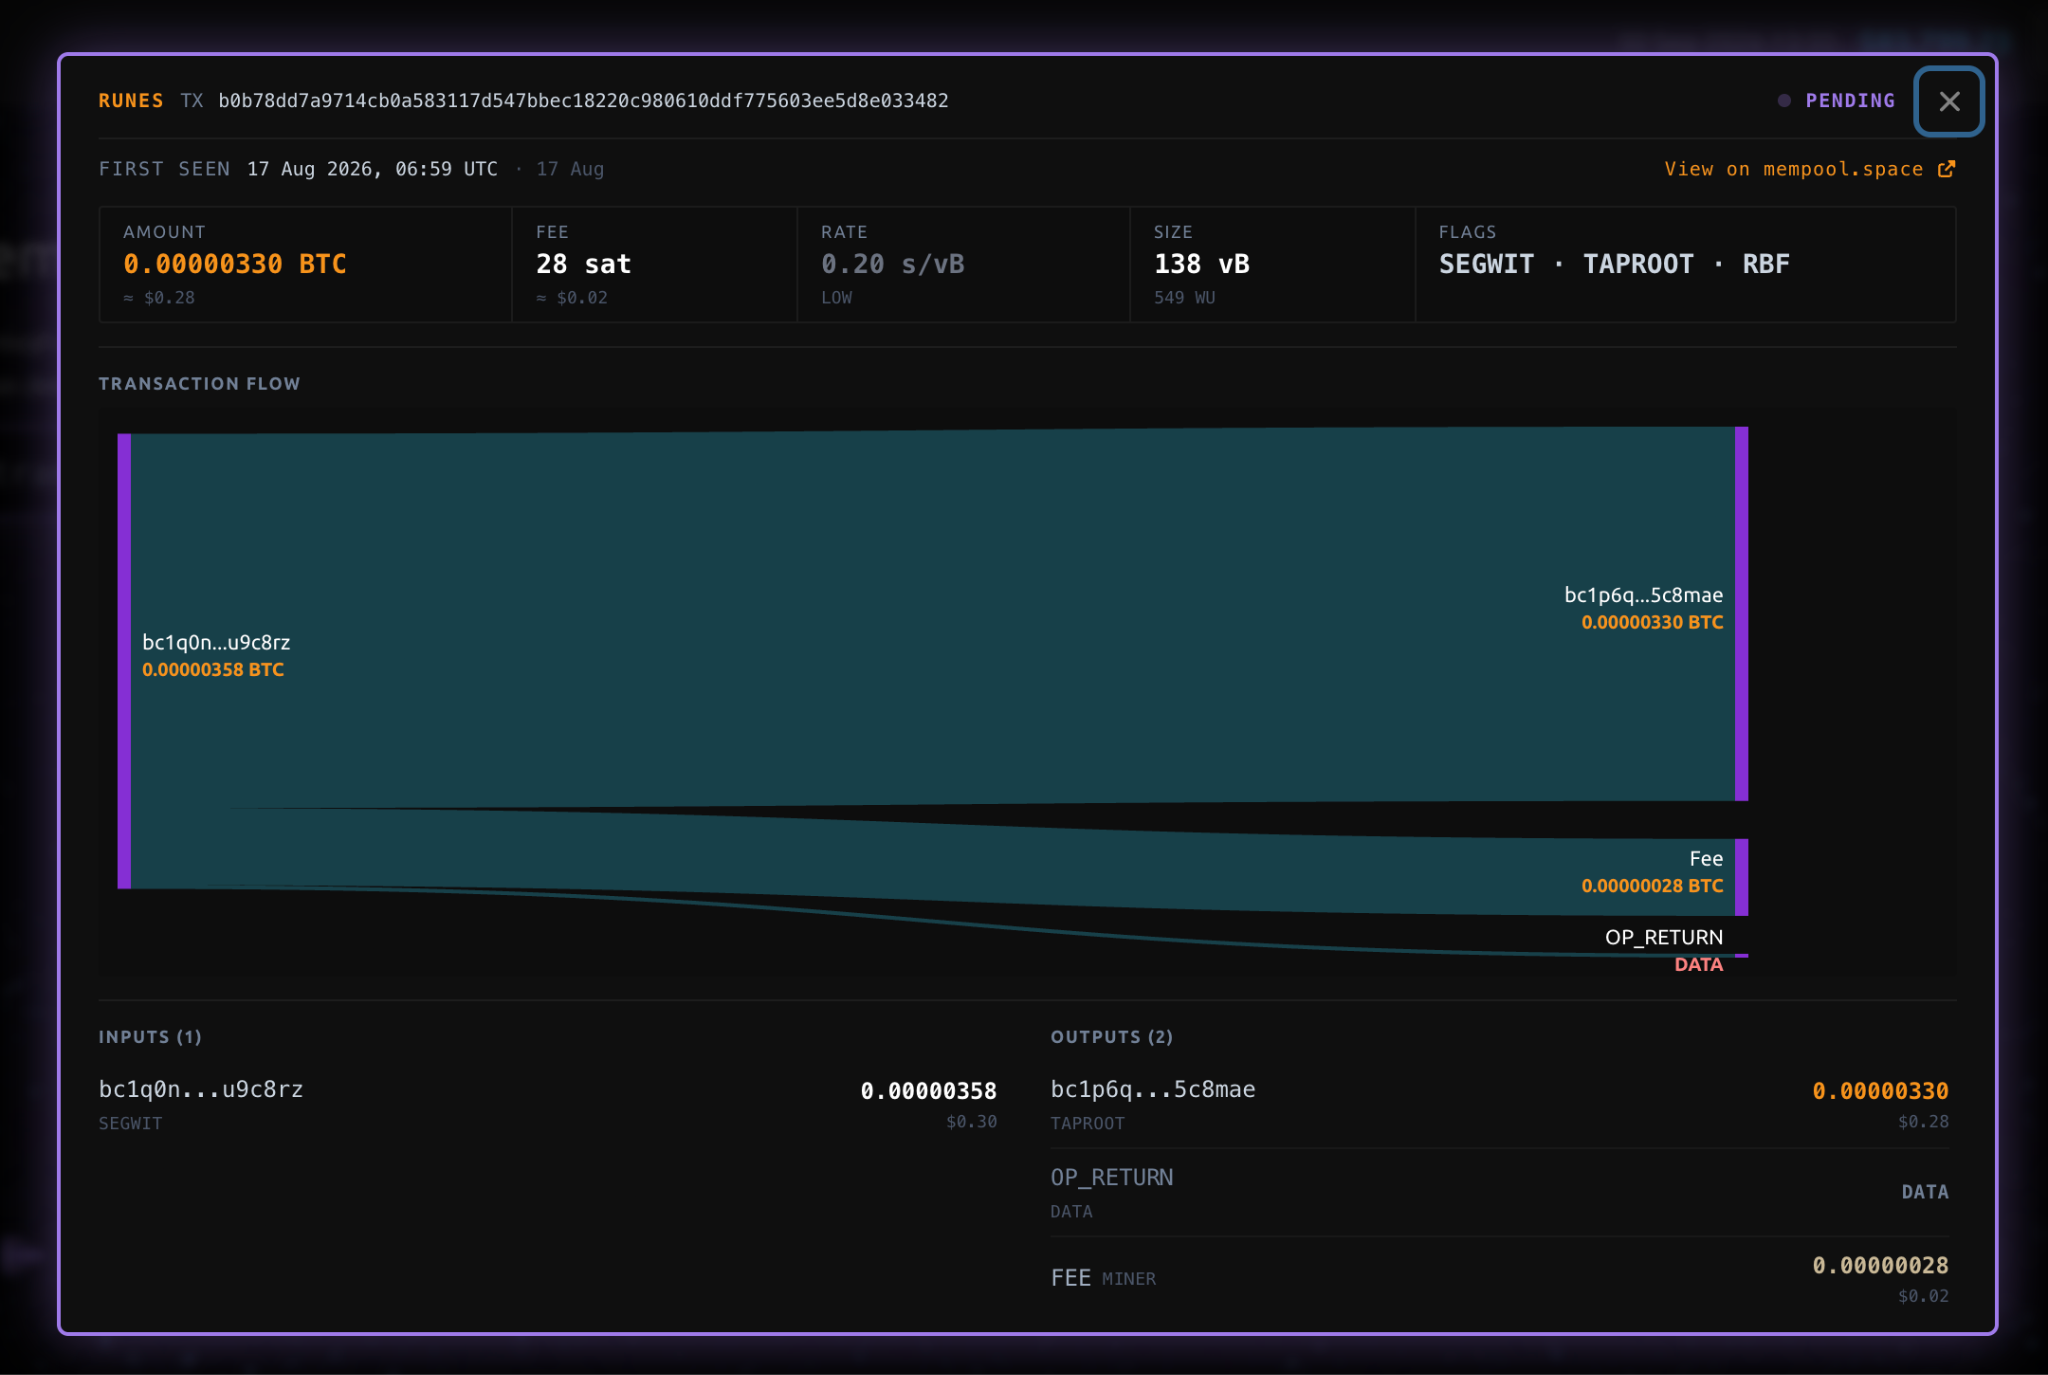This screenshot has height=1375, width=2048.
Task: Click the 549 WU weight text
Action: click(x=1185, y=298)
